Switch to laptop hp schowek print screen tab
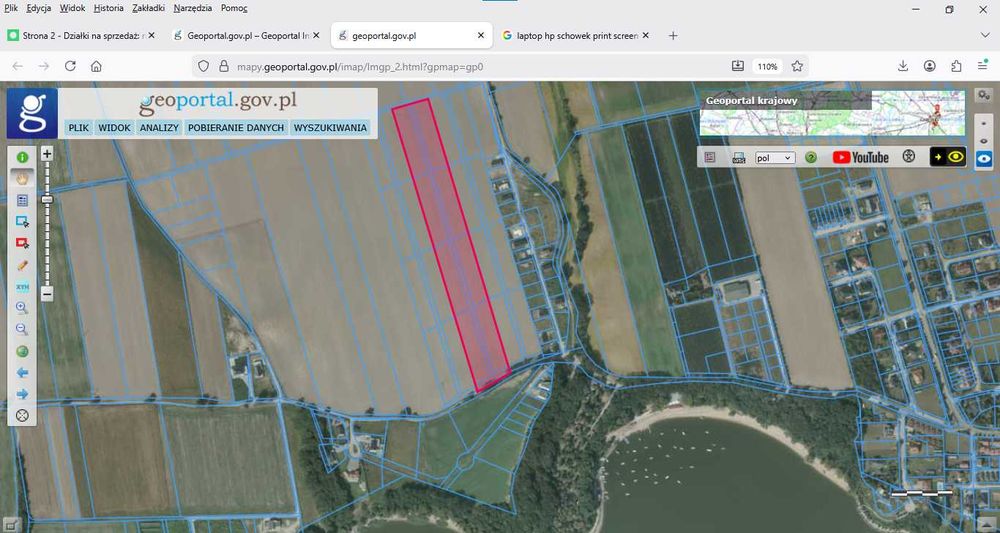The height and width of the screenshot is (533, 1000). click(577, 36)
